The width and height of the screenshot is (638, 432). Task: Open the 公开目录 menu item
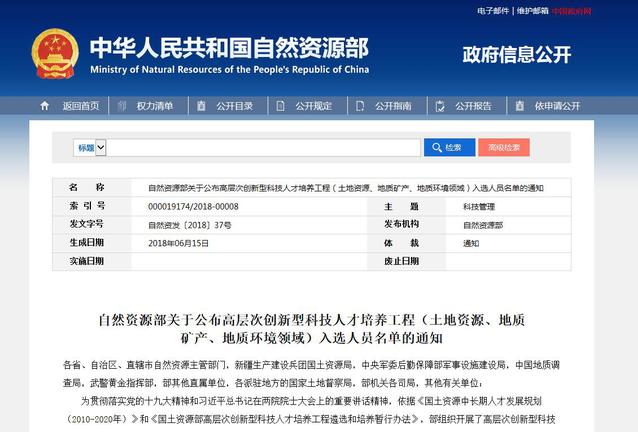click(x=234, y=106)
